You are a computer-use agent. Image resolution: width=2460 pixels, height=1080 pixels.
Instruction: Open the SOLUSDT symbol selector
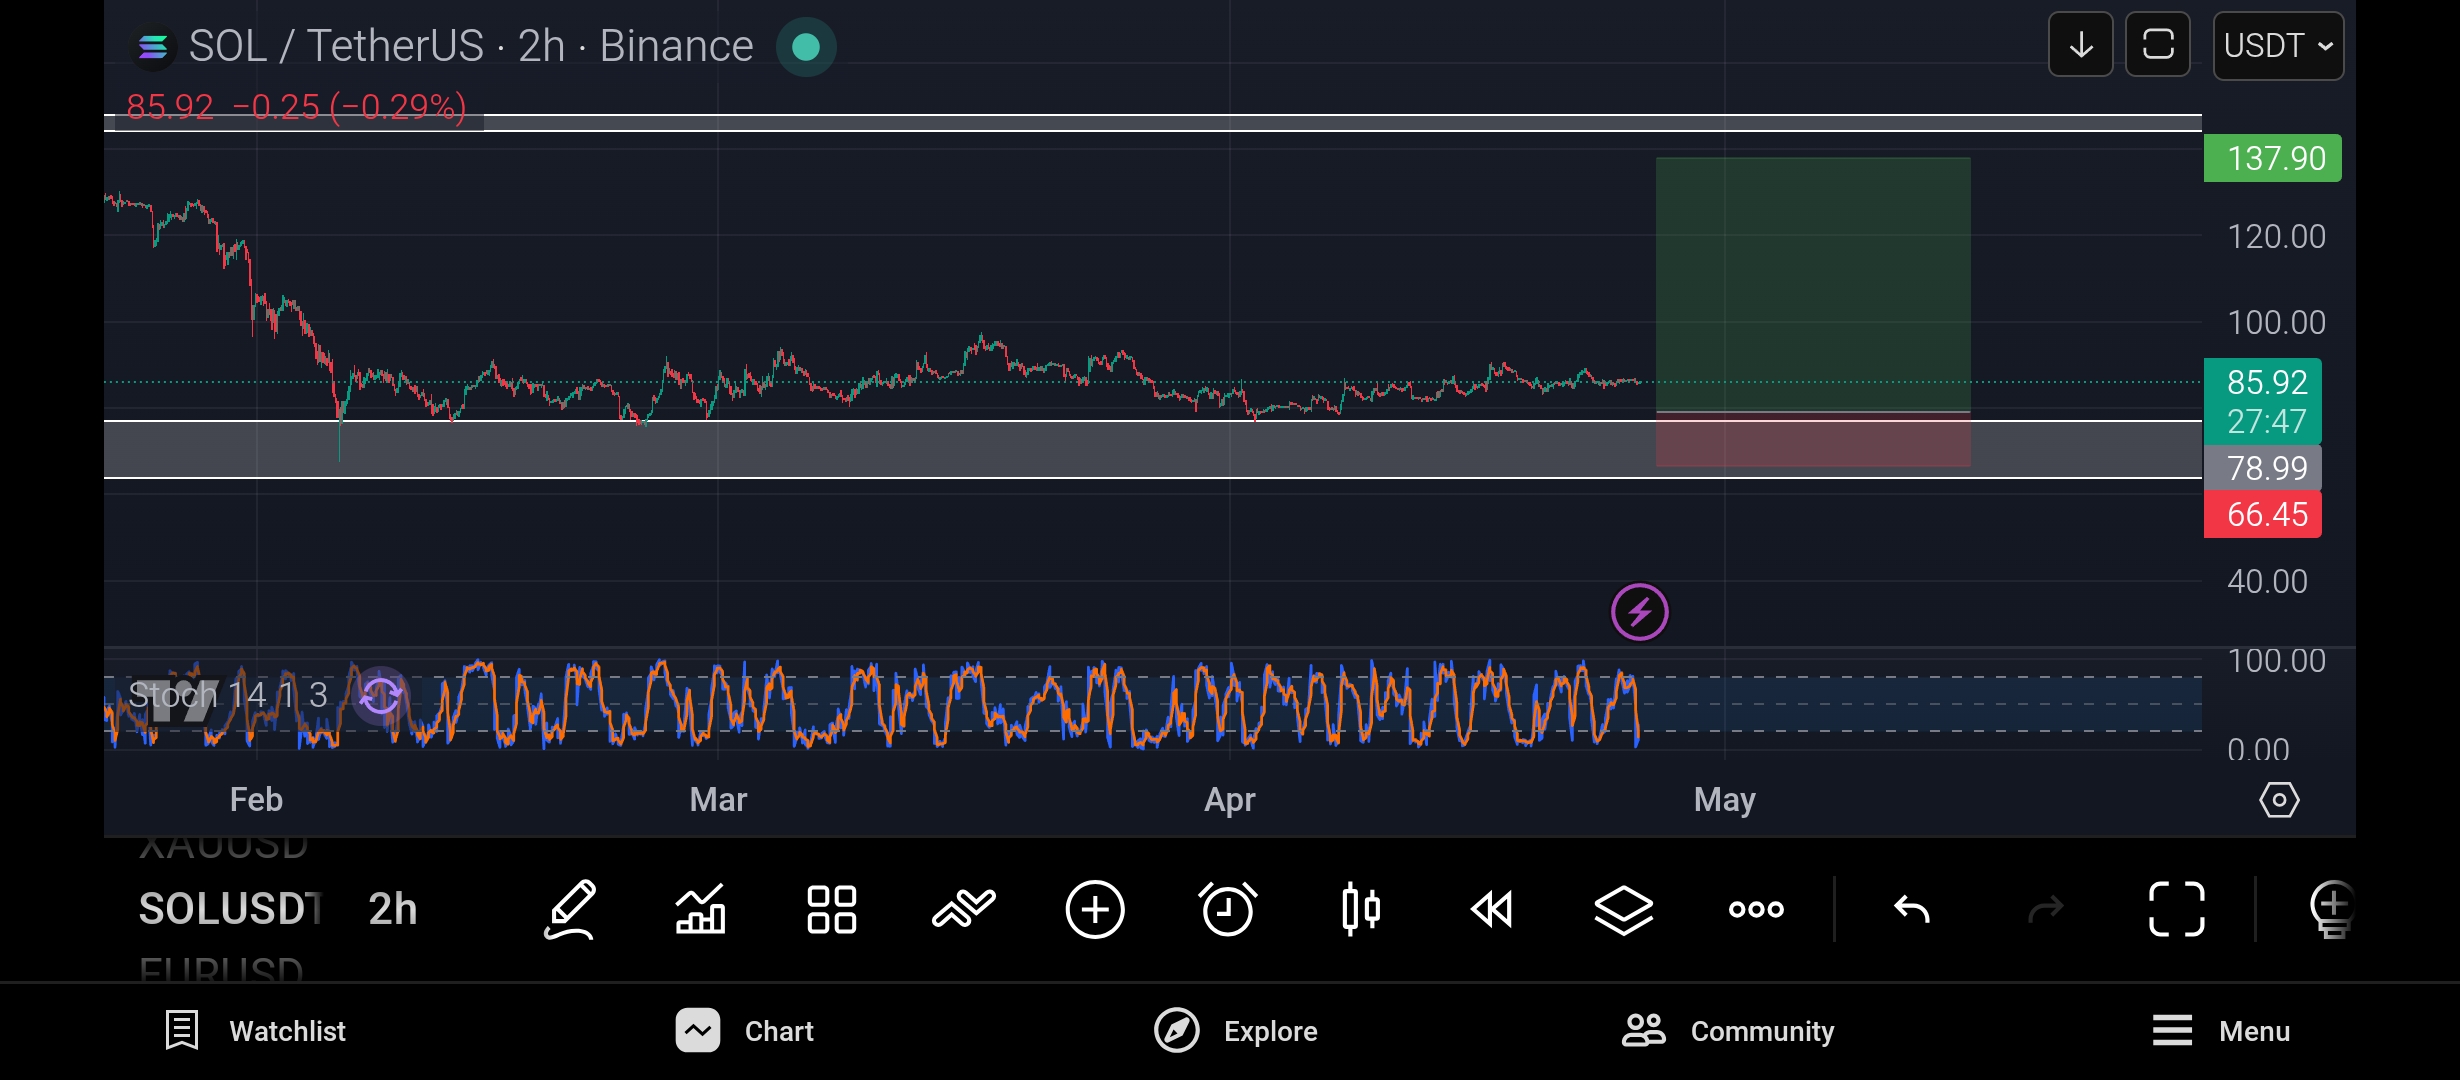click(x=230, y=909)
